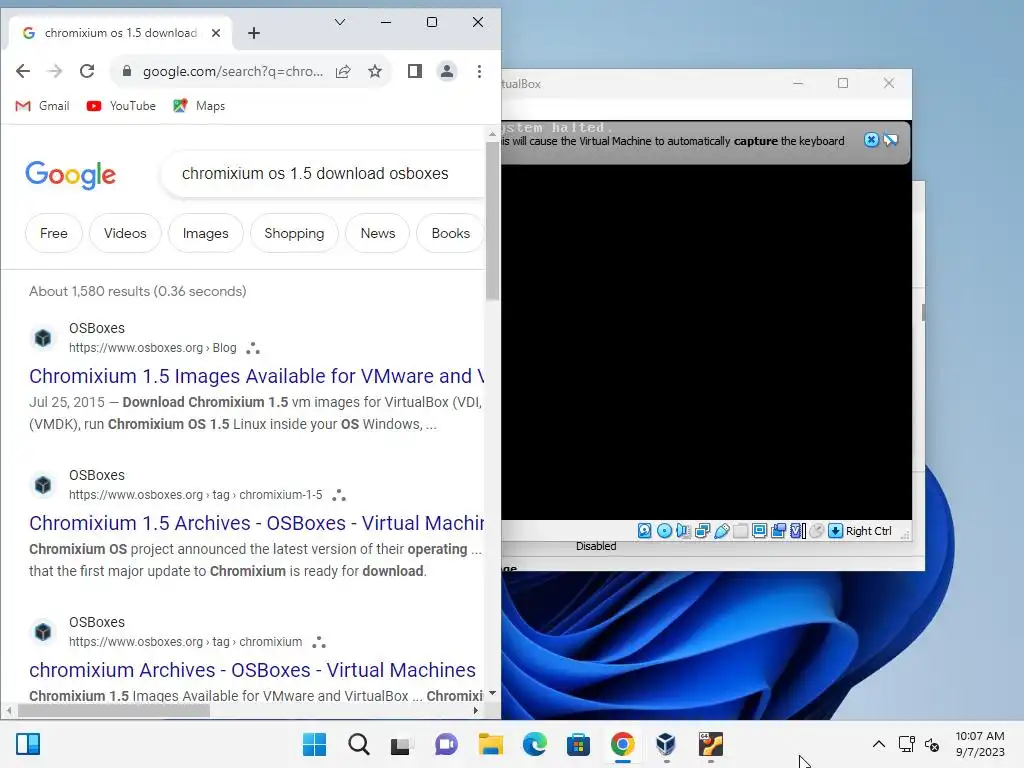
Task: Click the VirtualBox display settings icon
Action: tap(760, 531)
